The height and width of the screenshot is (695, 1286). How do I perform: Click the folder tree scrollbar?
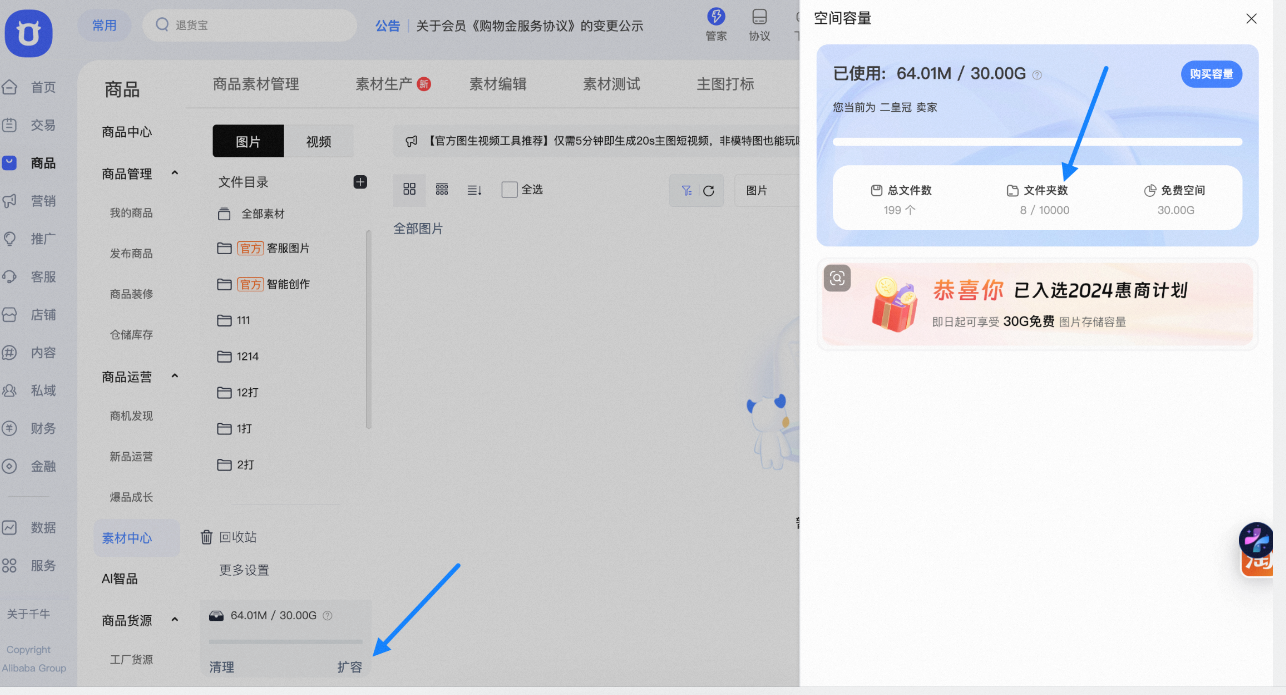click(x=368, y=330)
